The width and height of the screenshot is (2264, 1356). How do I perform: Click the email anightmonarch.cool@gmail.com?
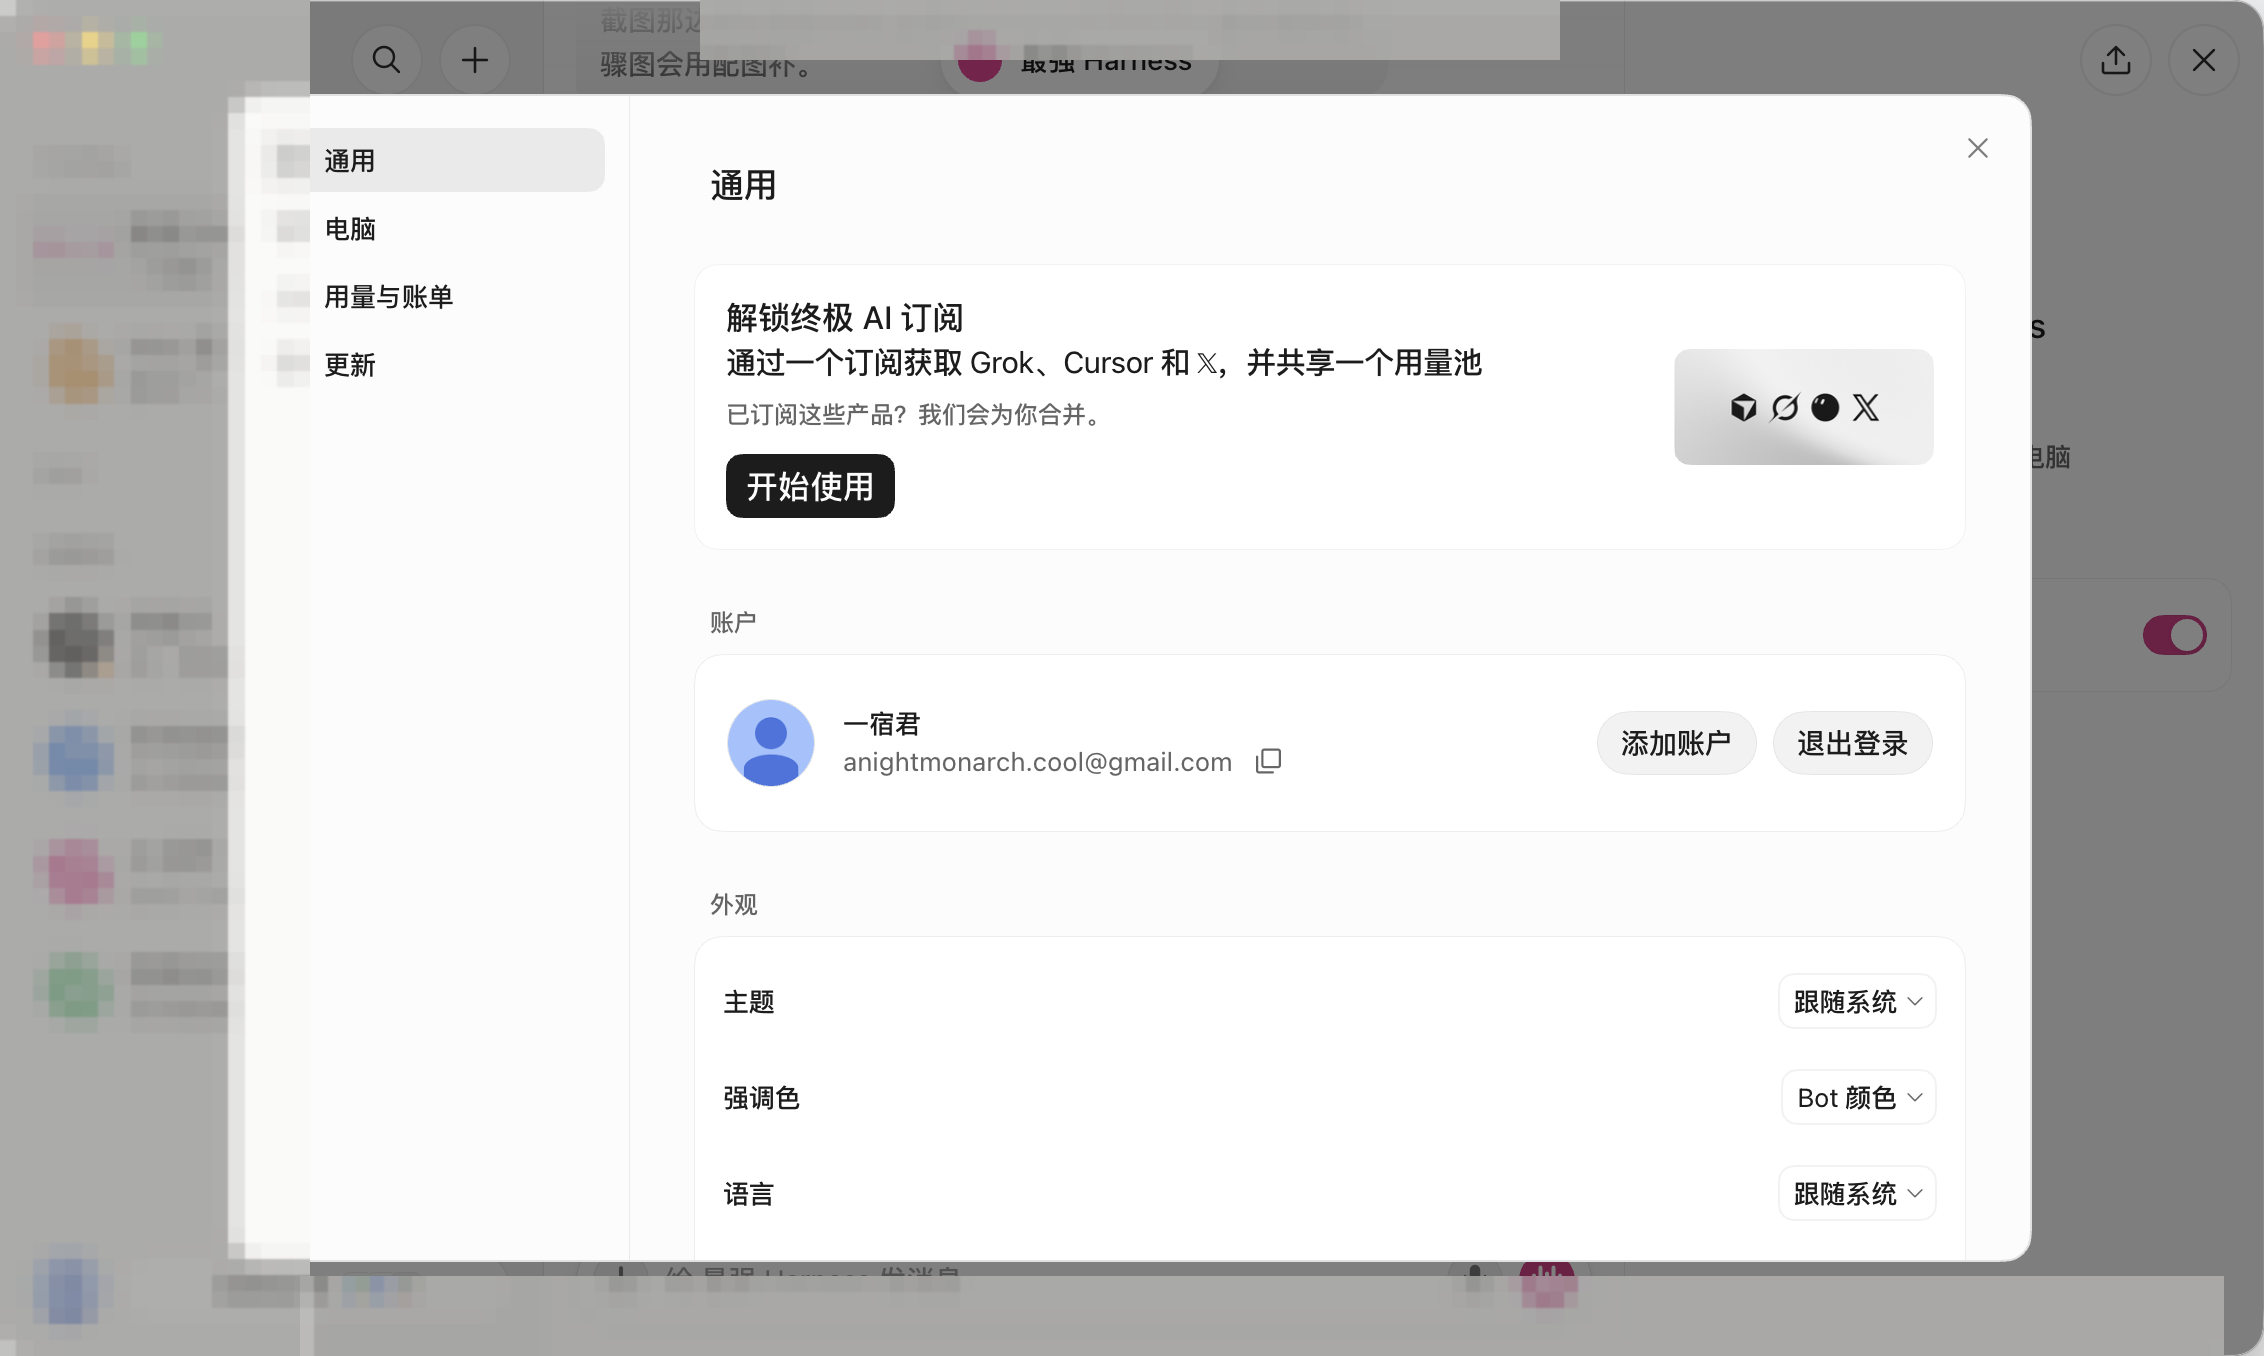(x=1037, y=762)
